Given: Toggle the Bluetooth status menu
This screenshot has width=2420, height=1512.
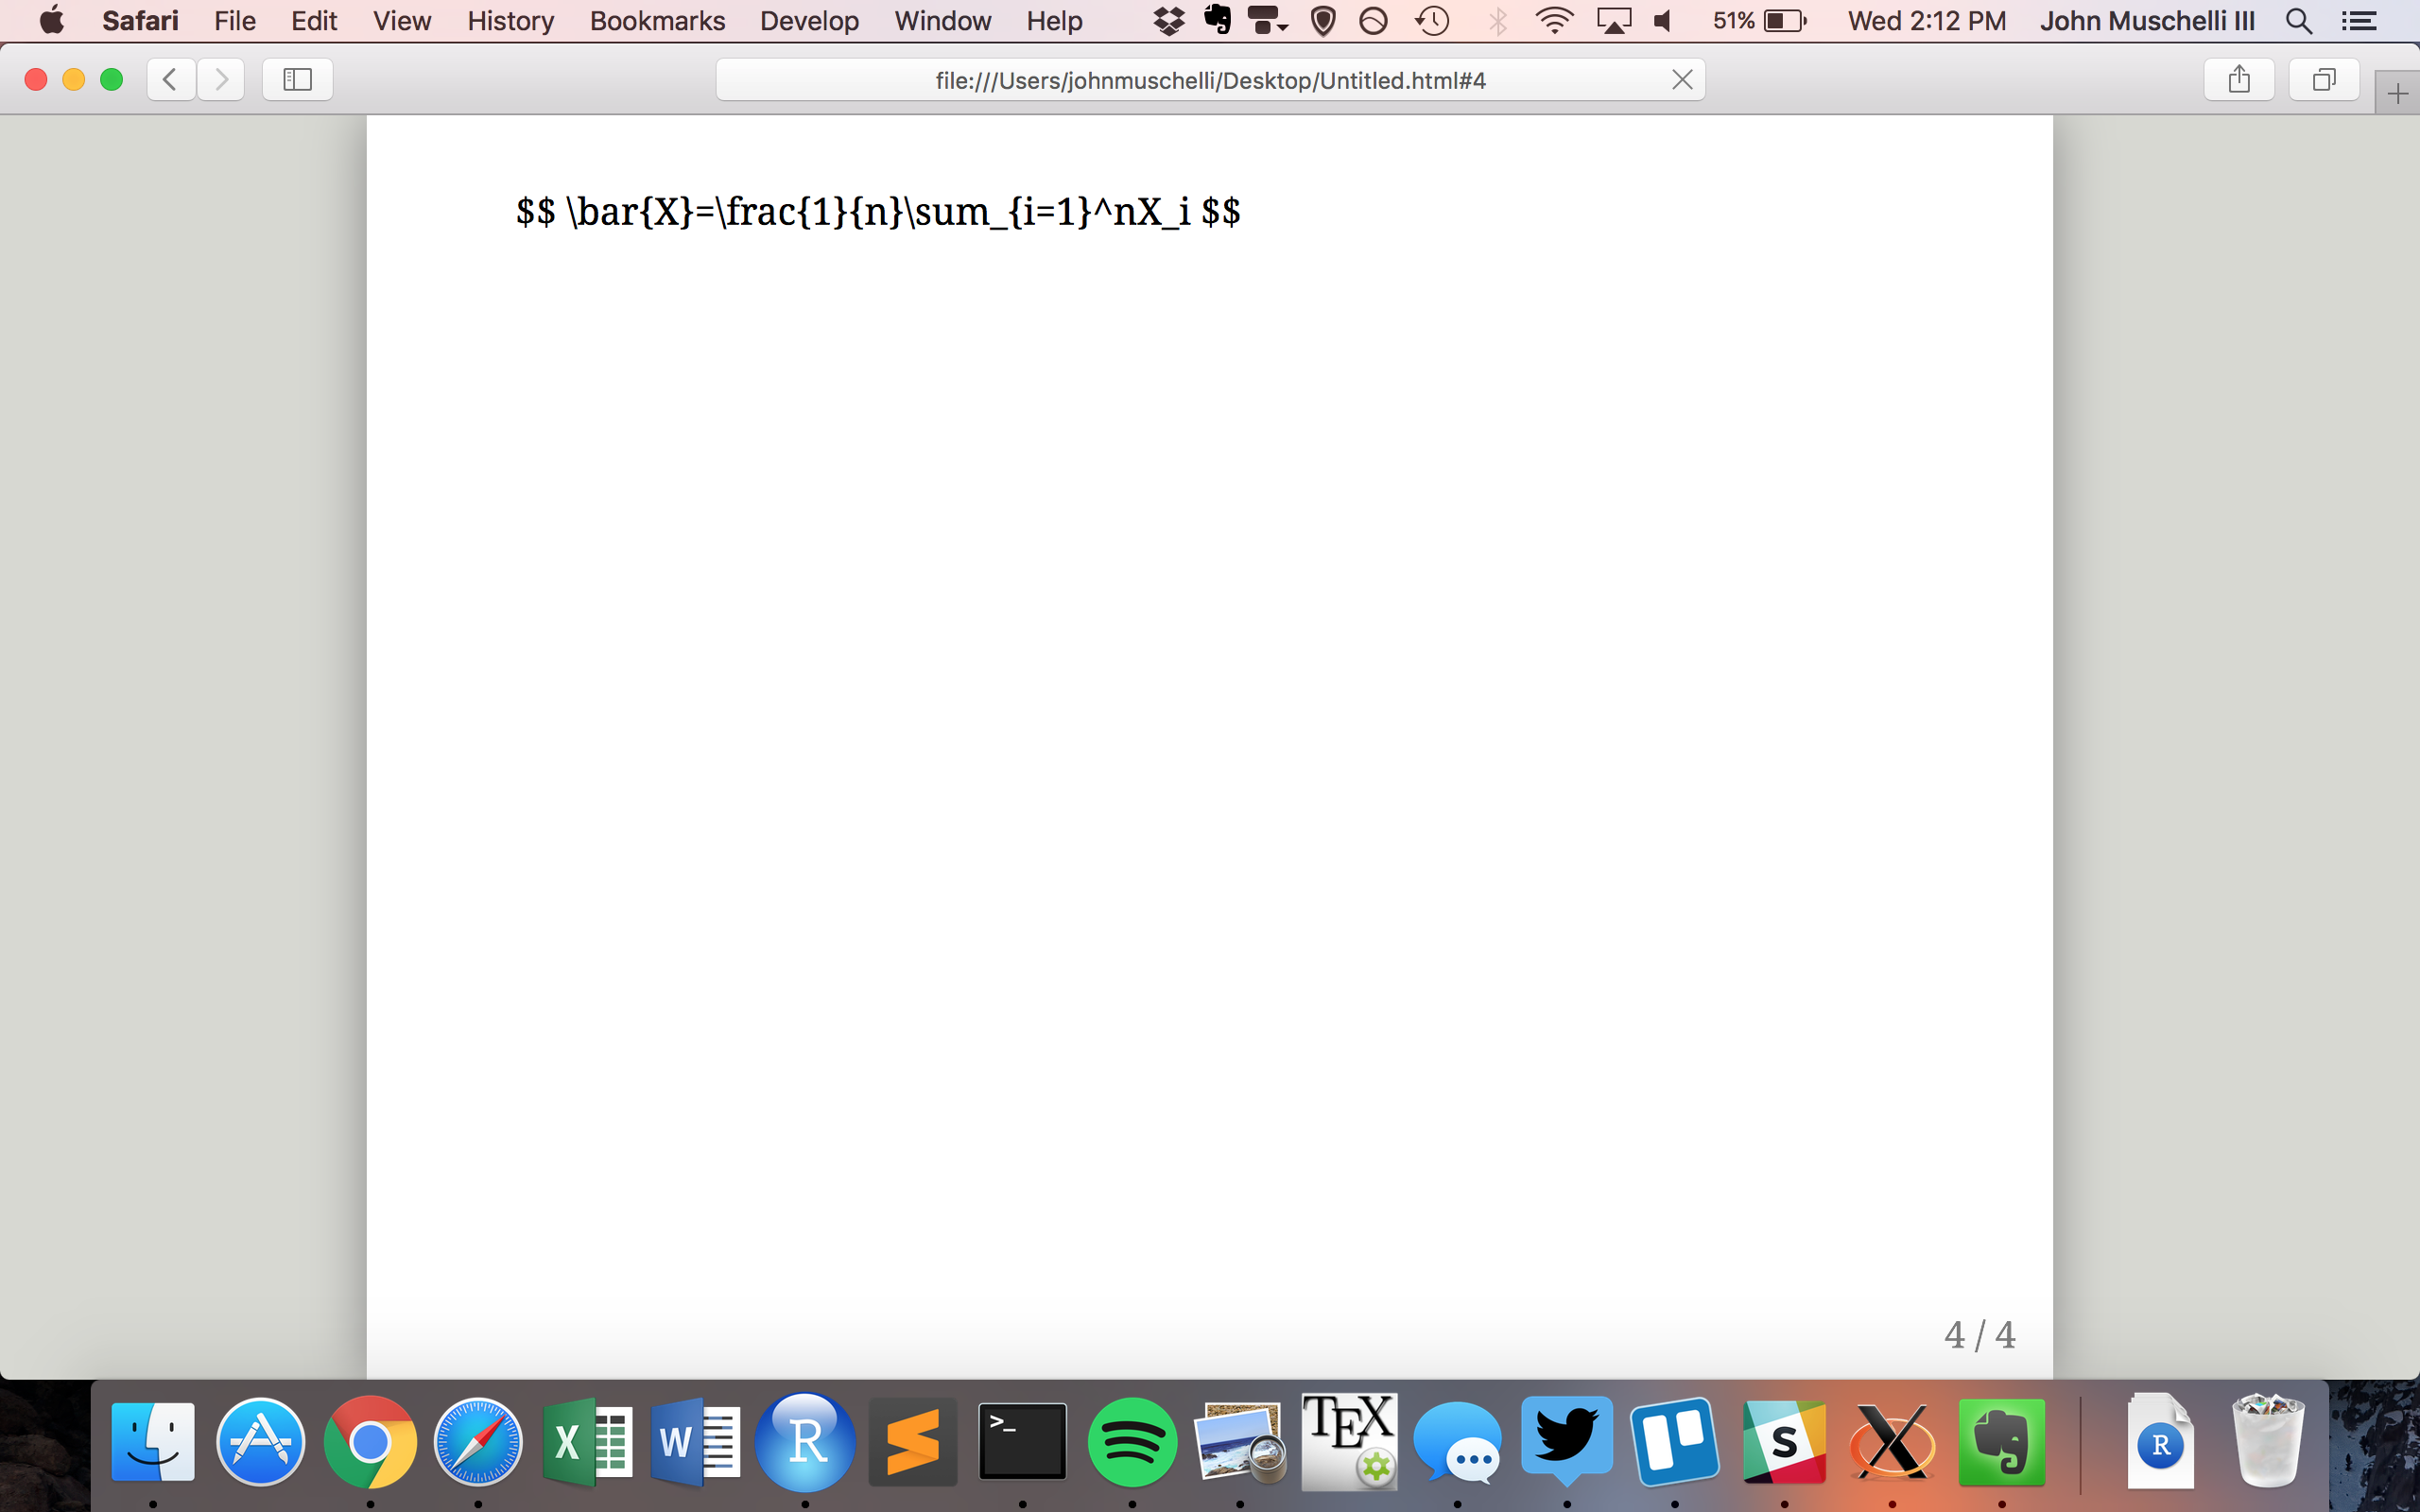Looking at the screenshot, I should pos(1497,21).
